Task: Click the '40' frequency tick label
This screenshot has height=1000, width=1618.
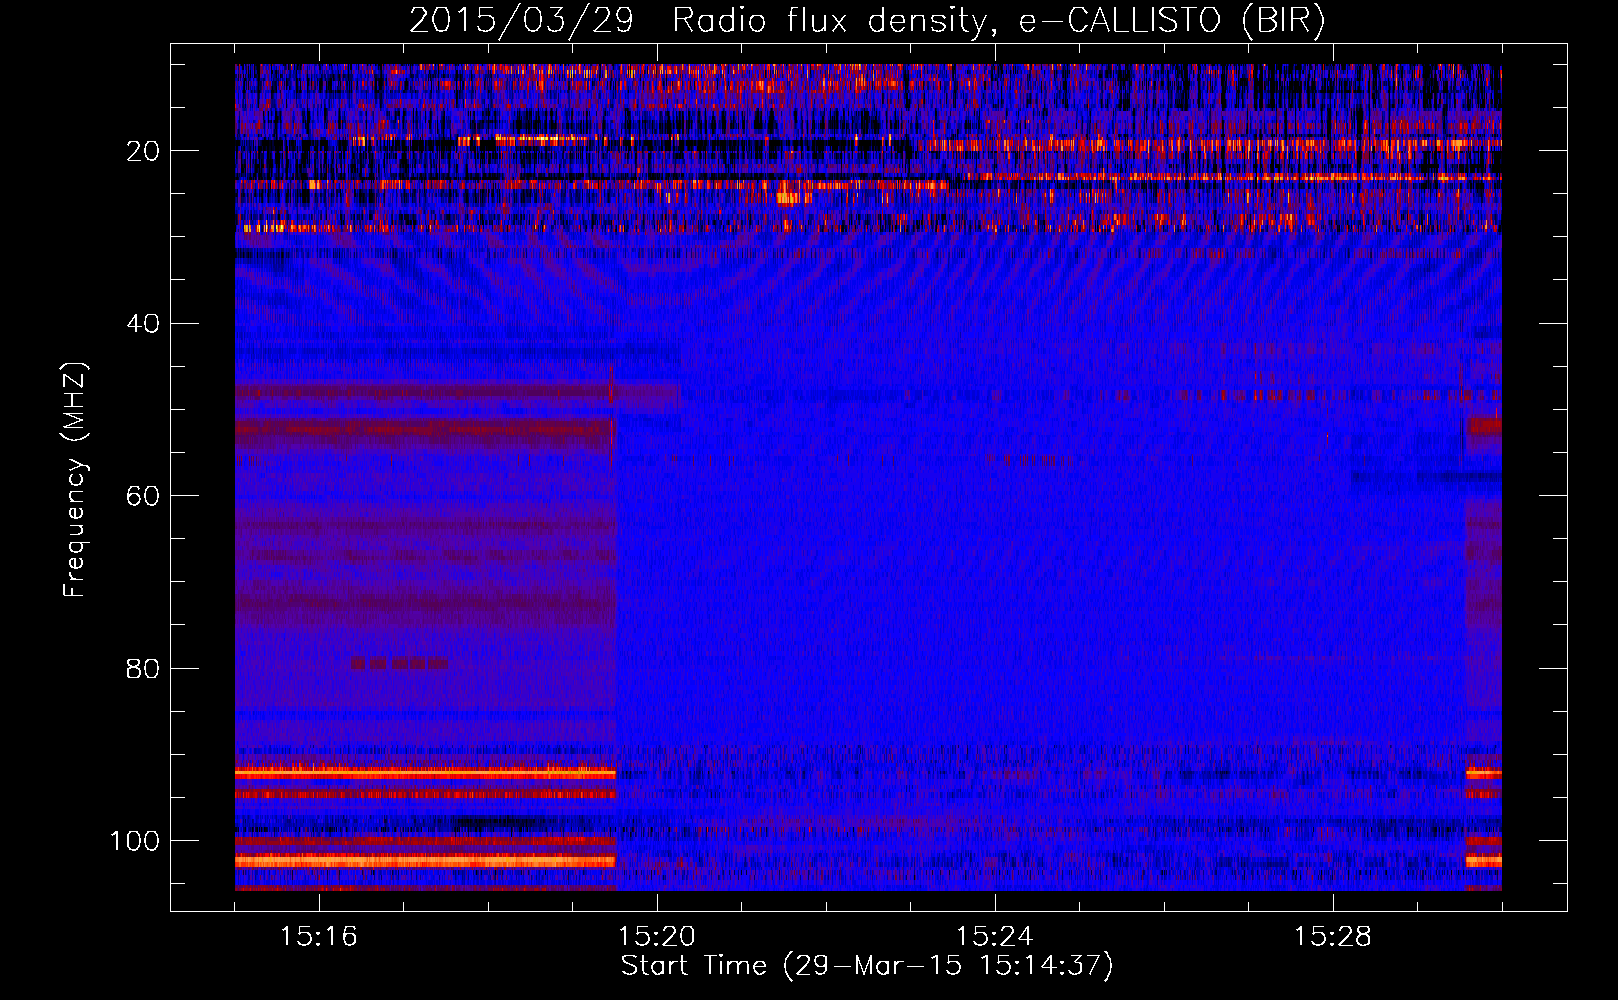Action: 143,324
